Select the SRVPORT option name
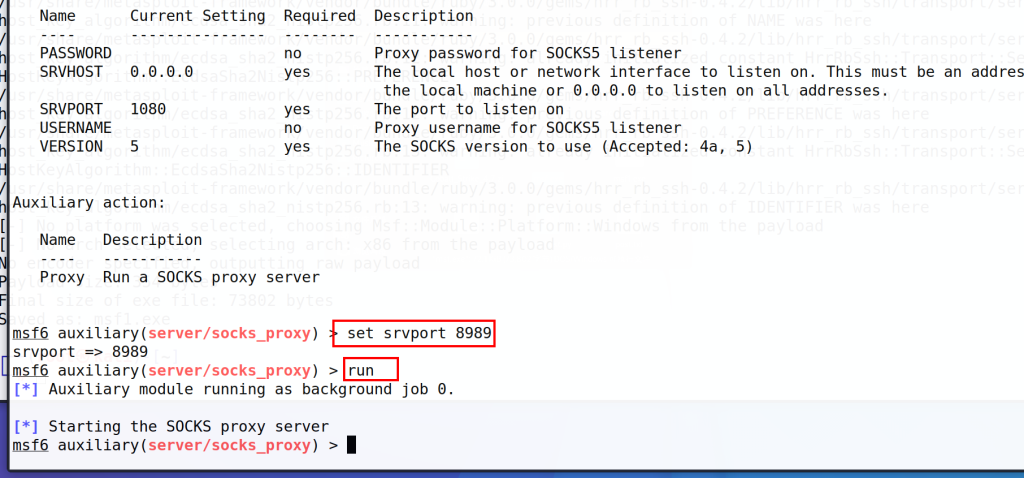The image size is (1024, 478). coord(71,109)
